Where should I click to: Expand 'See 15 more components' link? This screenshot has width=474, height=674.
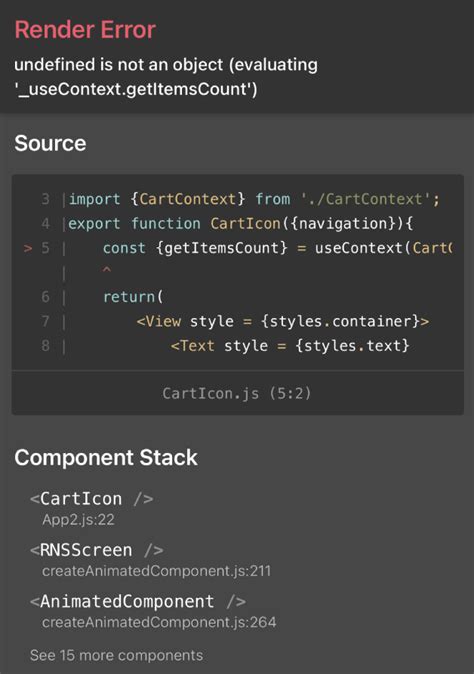click(x=116, y=655)
